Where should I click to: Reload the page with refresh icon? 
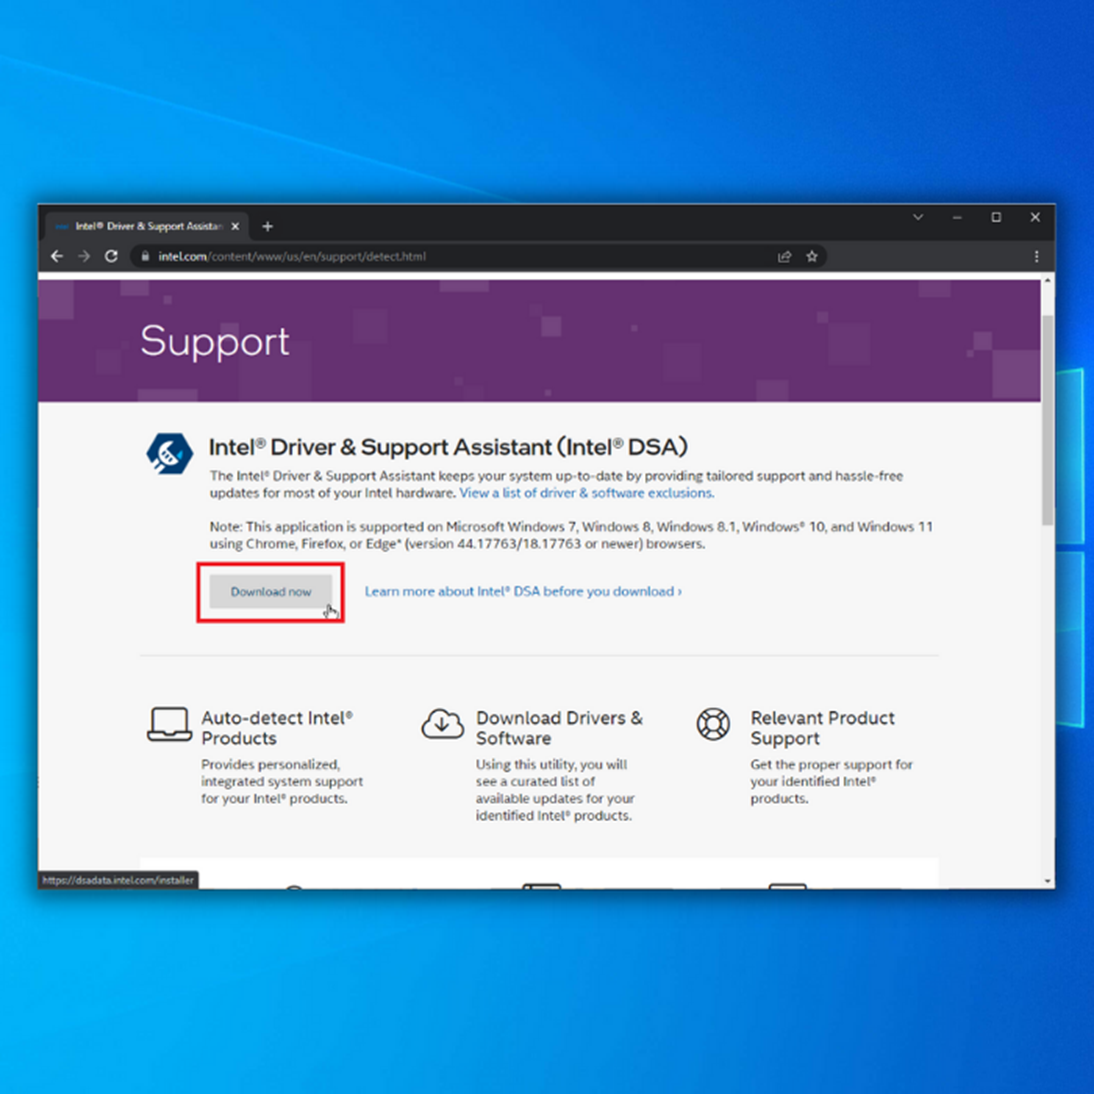coord(111,257)
